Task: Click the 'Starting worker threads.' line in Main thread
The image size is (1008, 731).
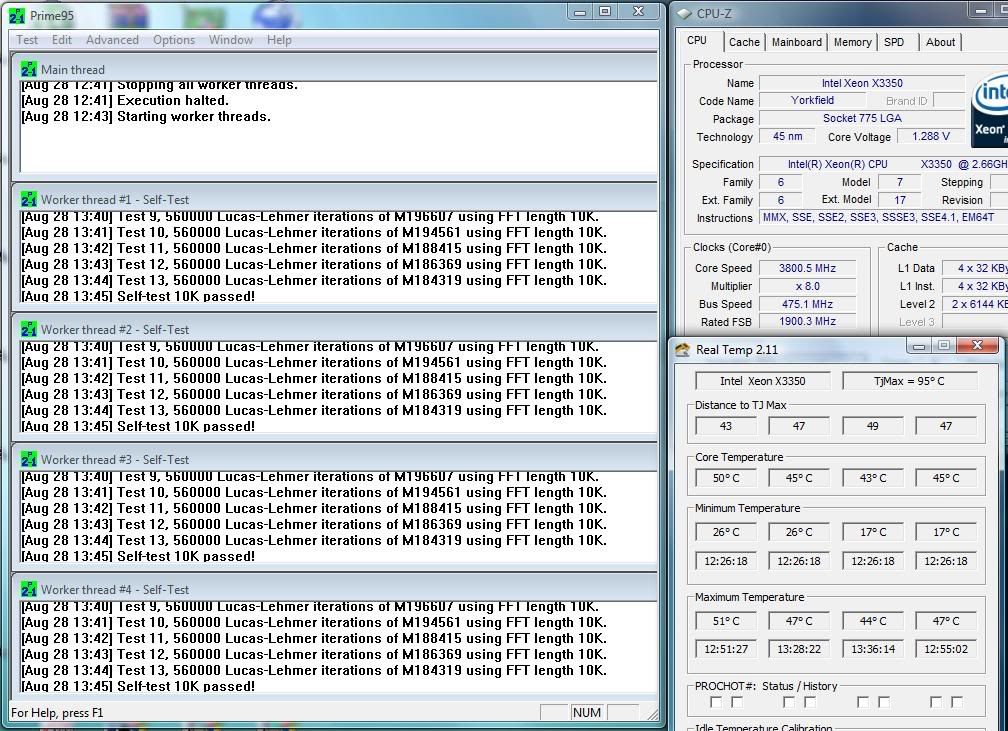Action: pyautogui.click(x=146, y=116)
